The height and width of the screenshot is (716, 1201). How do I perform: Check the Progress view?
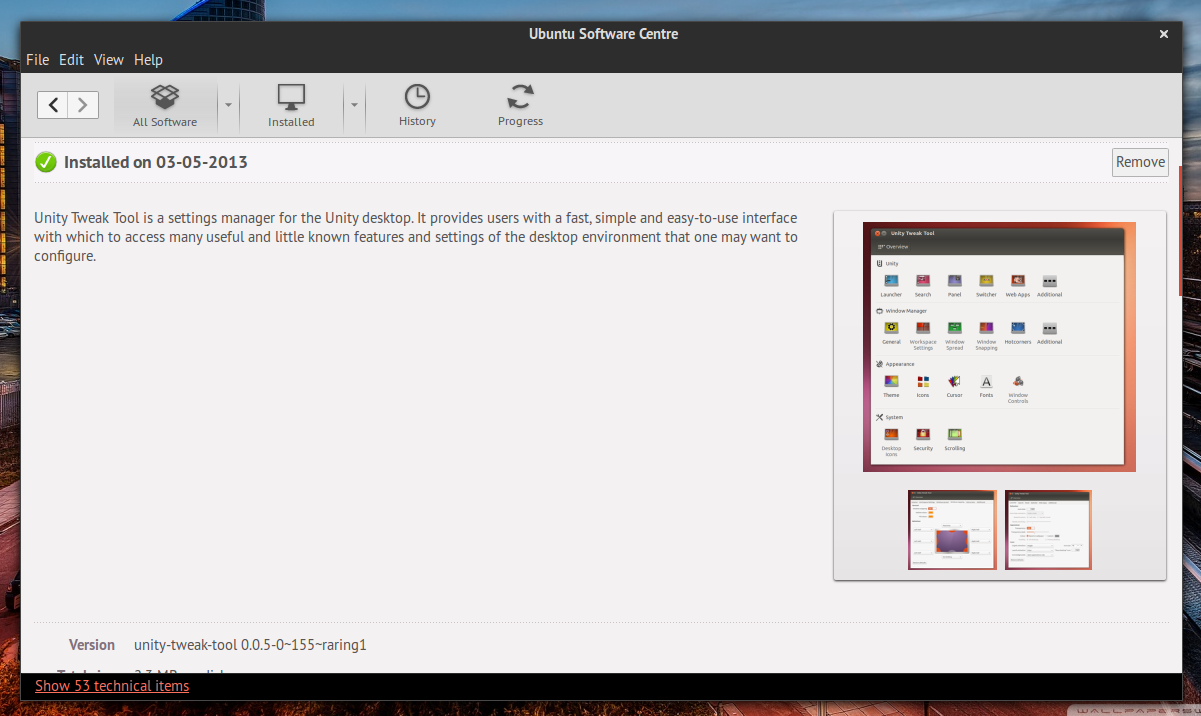[520, 106]
